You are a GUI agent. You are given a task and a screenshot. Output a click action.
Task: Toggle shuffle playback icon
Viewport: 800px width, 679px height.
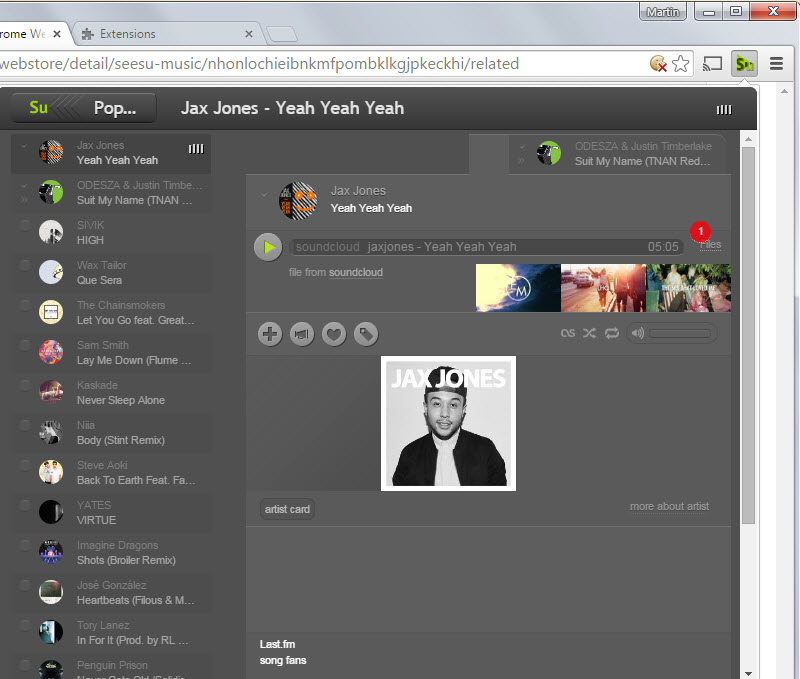pyautogui.click(x=589, y=333)
